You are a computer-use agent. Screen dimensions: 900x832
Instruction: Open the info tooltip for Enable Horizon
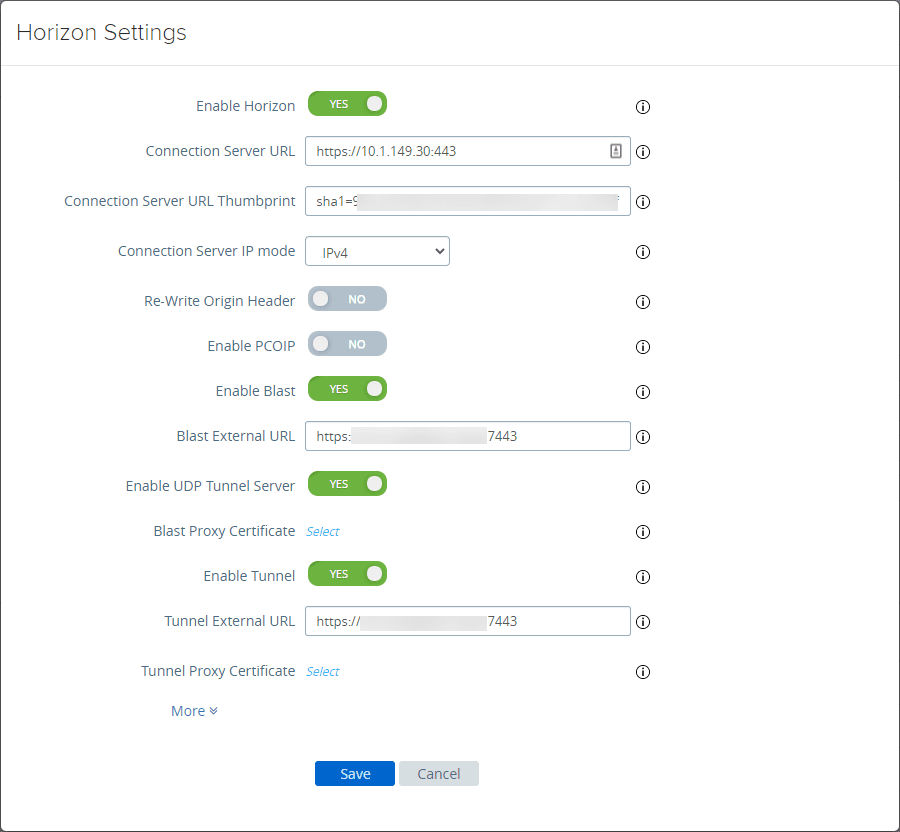[643, 107]
